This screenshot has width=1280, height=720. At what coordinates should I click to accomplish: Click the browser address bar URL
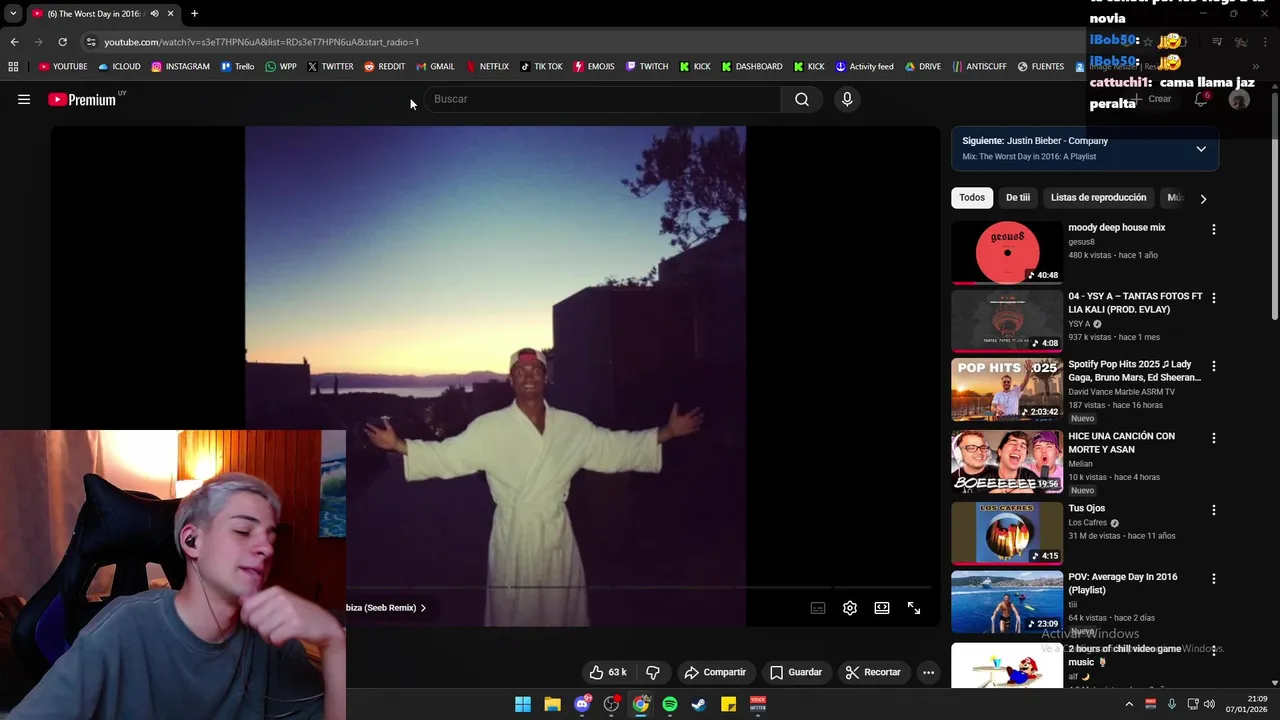point(261,42)
